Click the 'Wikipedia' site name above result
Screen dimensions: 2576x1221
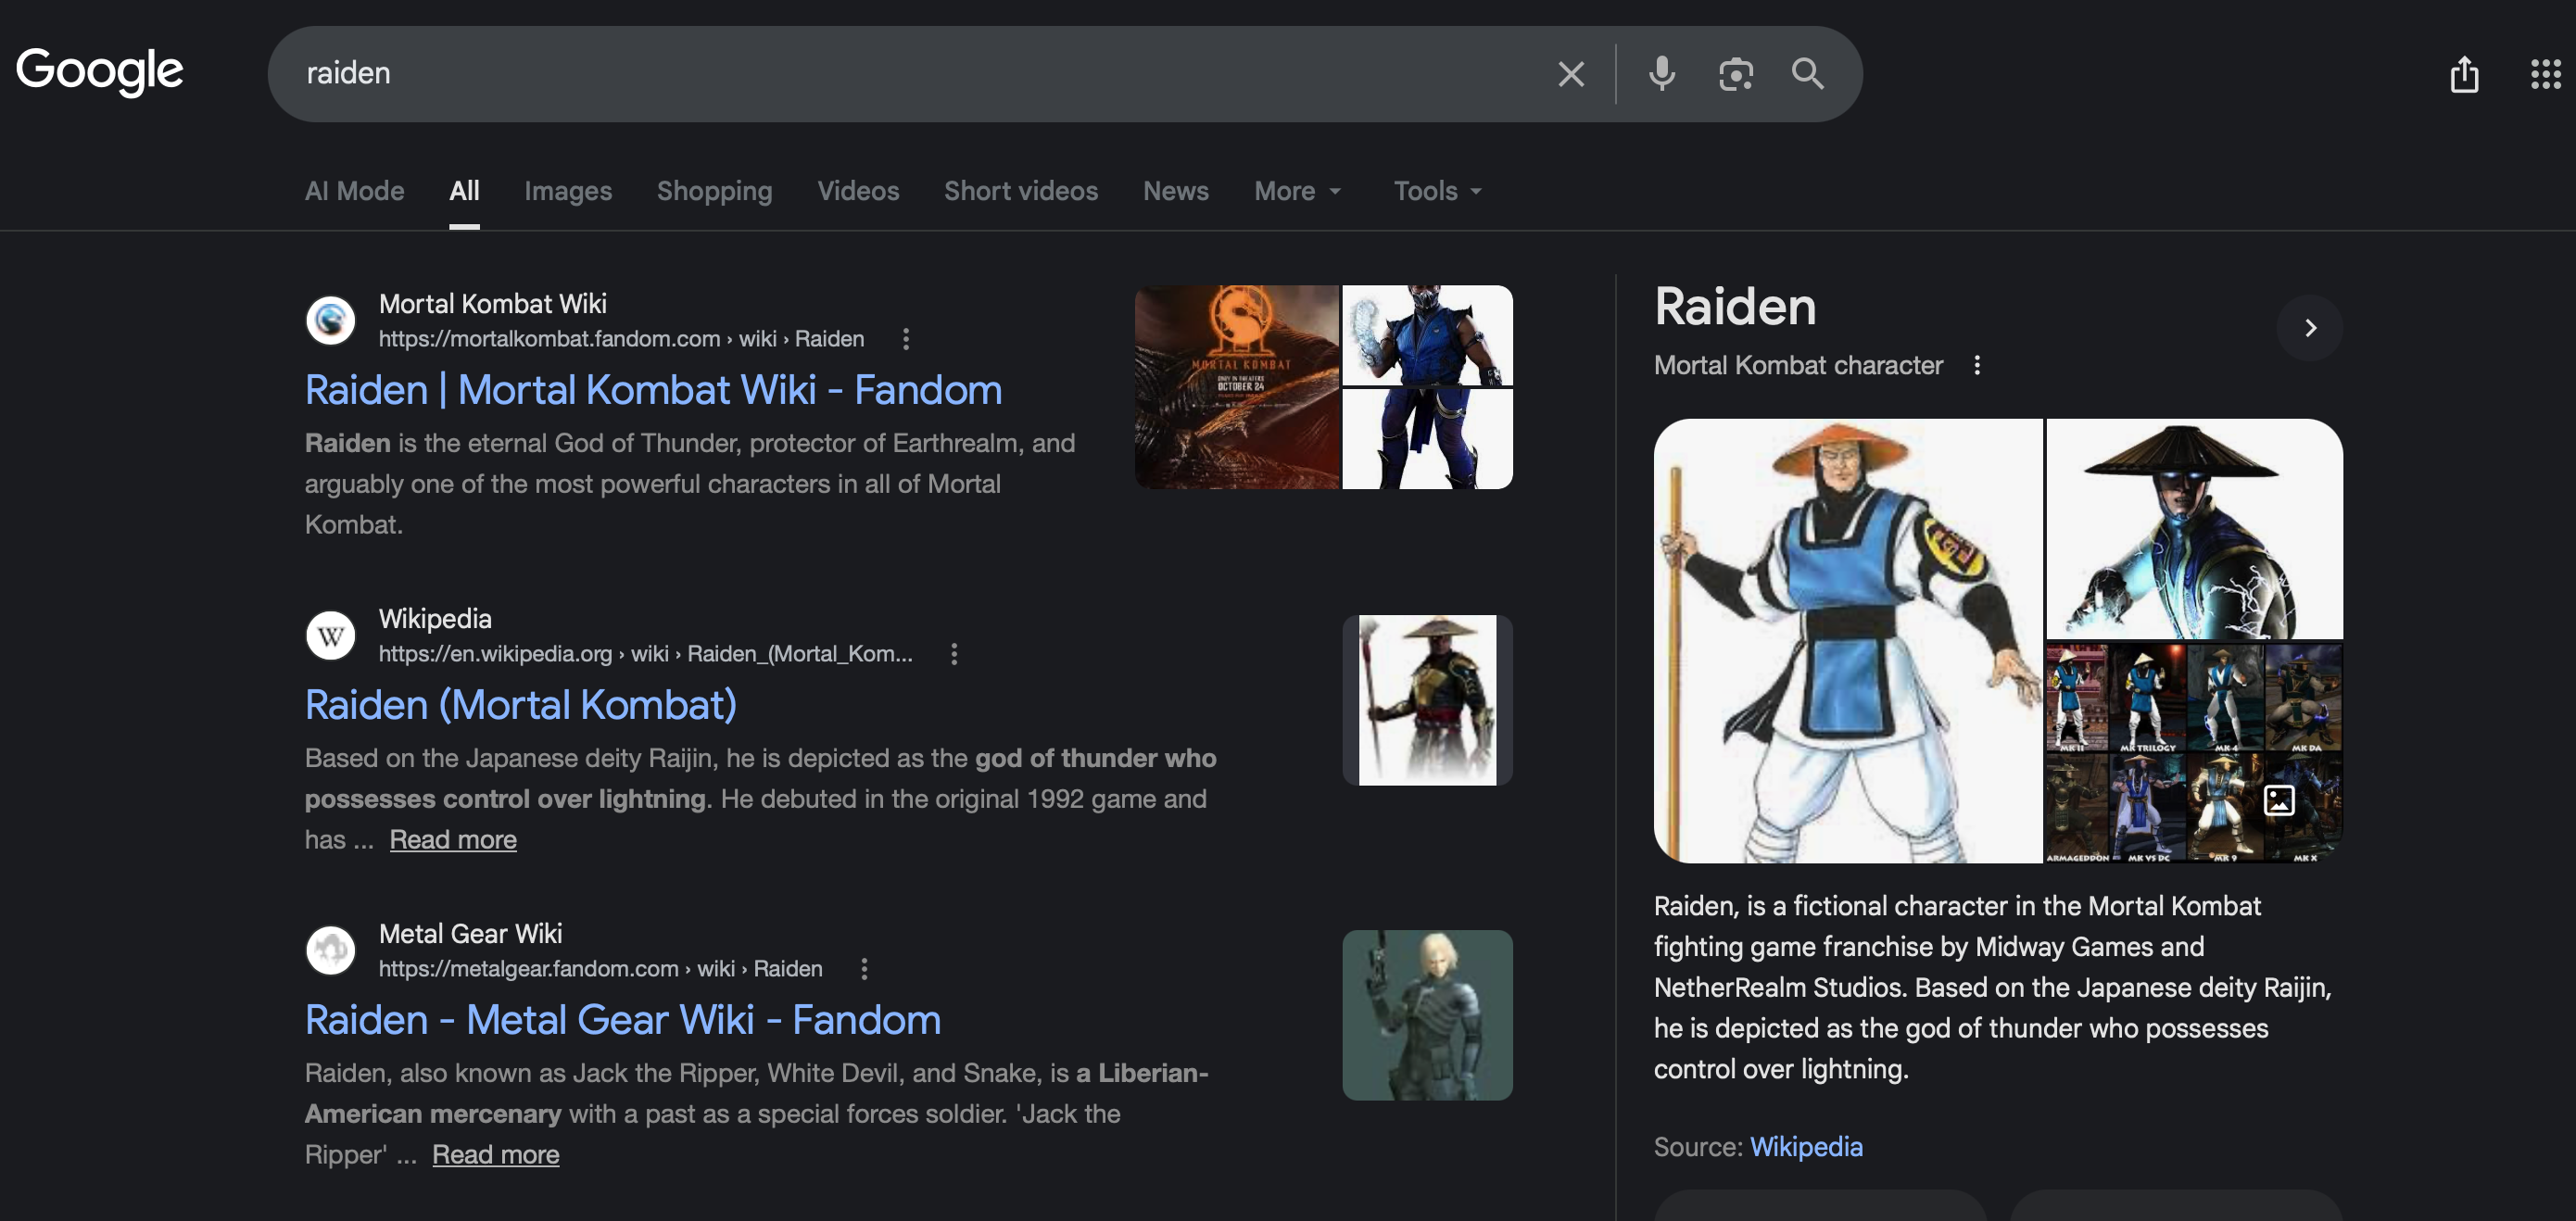pos(435,619)
